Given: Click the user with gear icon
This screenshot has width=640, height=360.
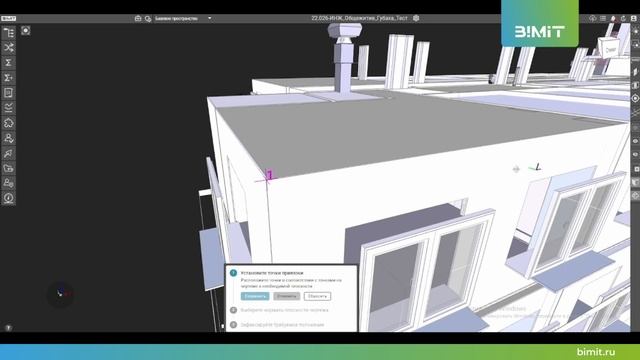Looking at the screenshot, I should point(9,183).
